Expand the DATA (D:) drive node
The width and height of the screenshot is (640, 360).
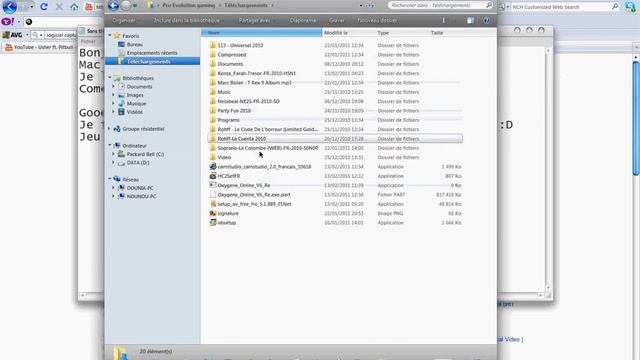113,162
